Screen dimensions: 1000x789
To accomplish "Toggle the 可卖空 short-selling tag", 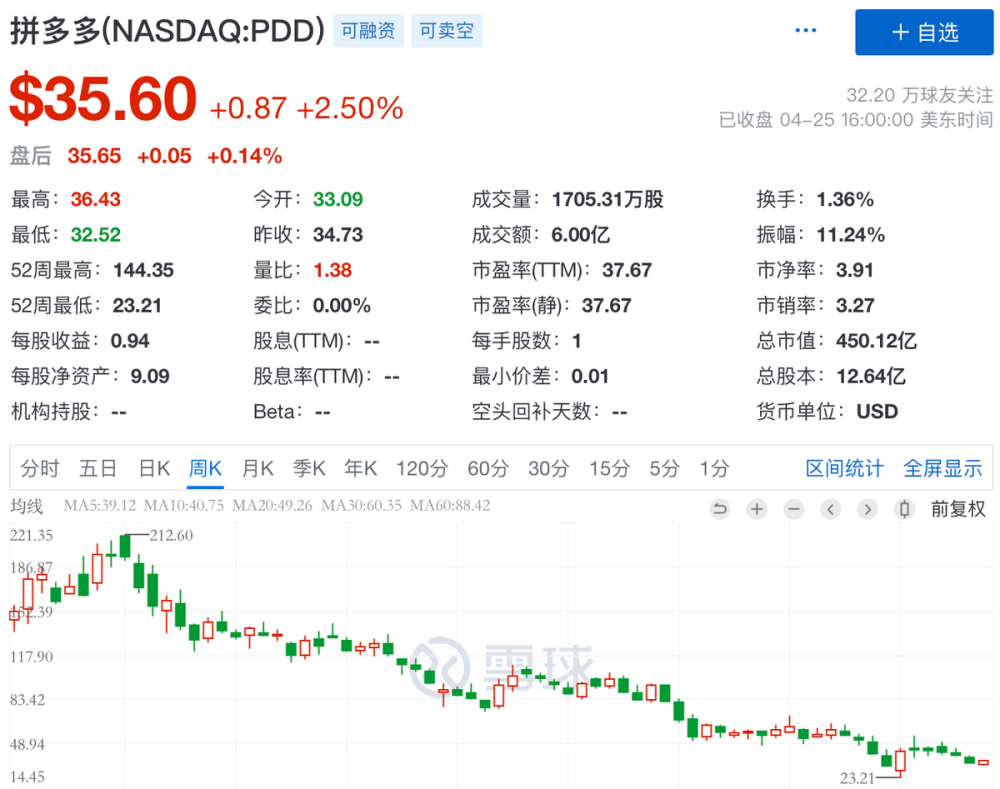I will coord(446,31).
